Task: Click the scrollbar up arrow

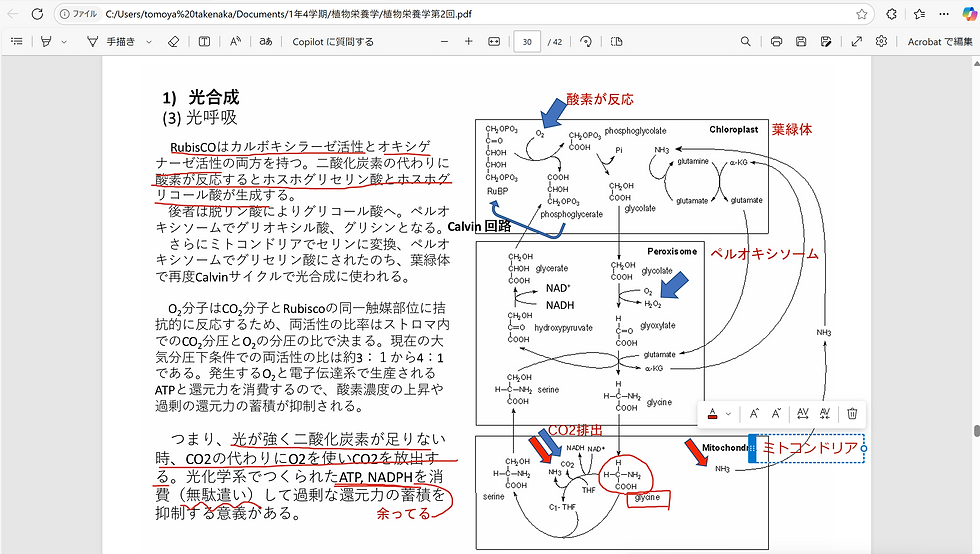Action: [x=976, y=63]
